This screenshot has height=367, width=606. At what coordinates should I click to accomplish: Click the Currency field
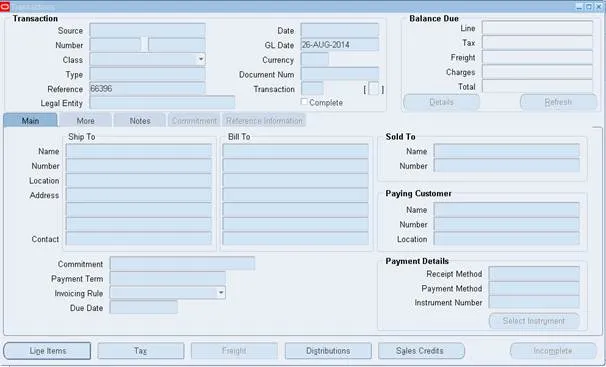(315, 60)
